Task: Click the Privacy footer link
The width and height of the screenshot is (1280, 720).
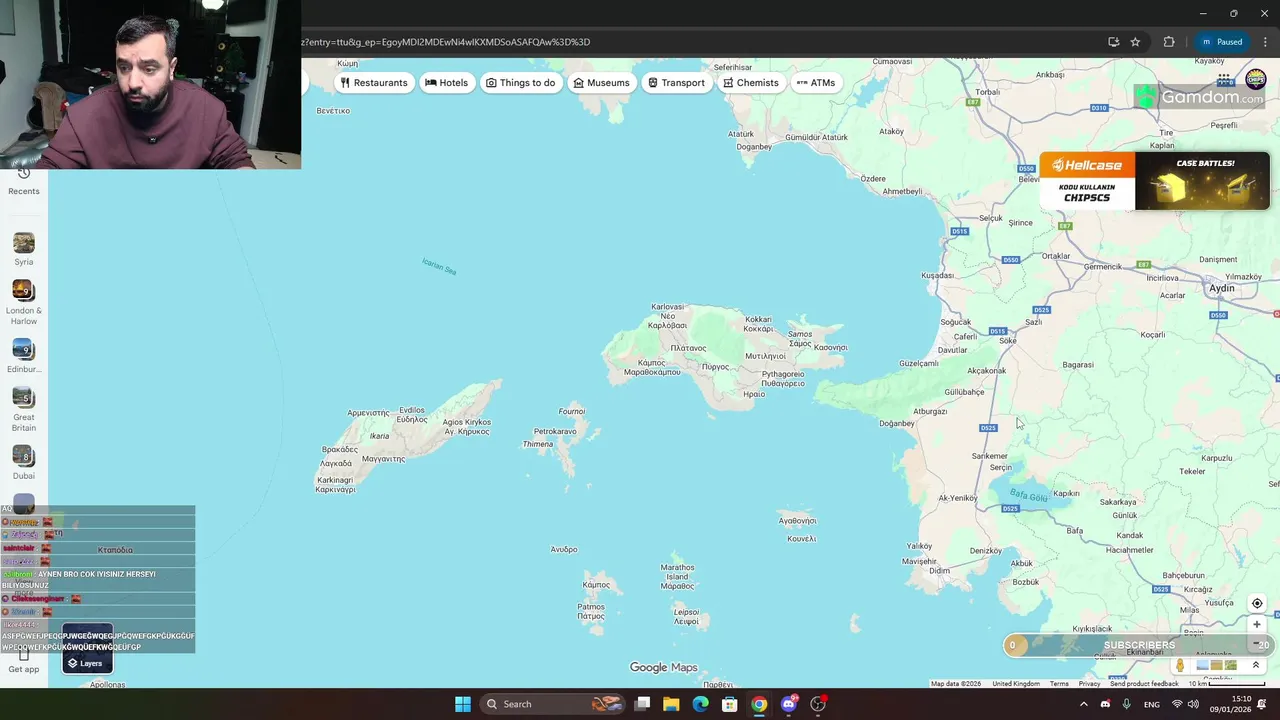Action: [1089, 684]
